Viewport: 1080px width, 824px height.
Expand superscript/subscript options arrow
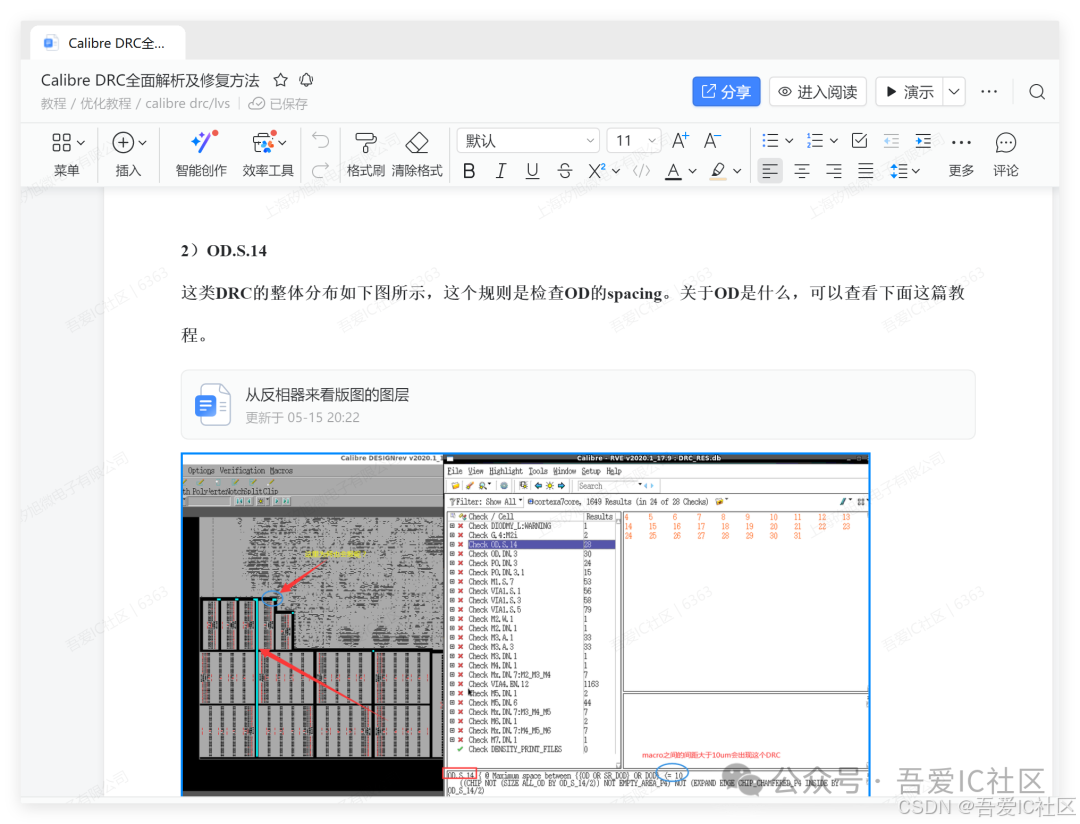pos(616,171)
